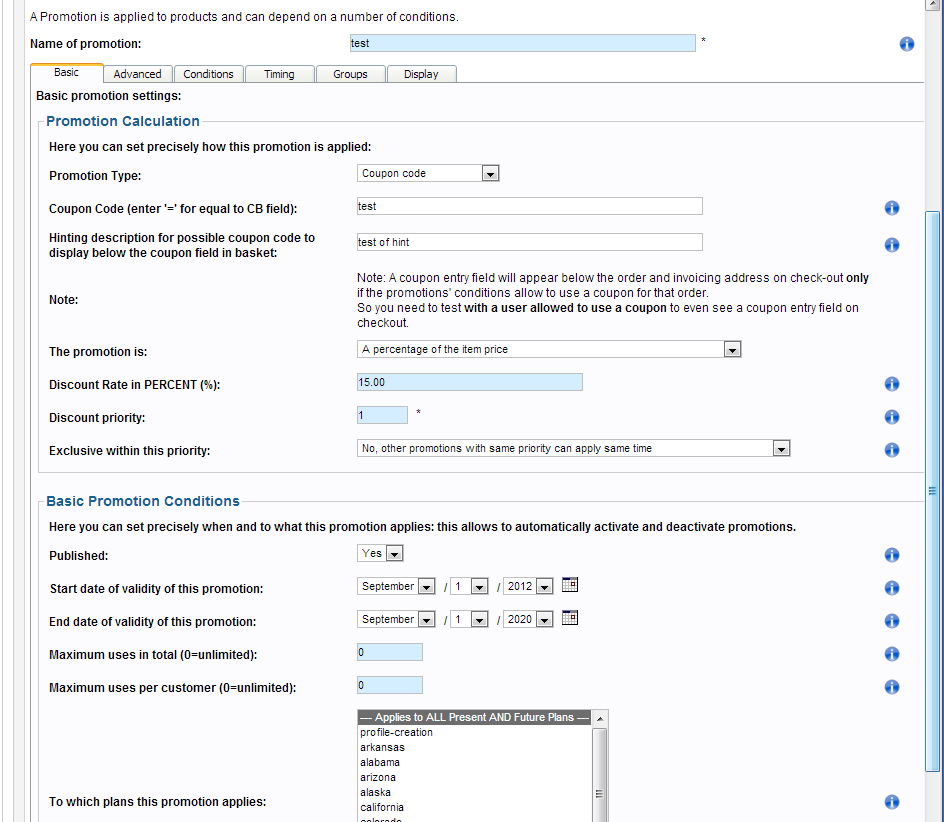The width and height of the screenshot is (944, 822).
Task: Click the Maximum uses per customer field
Action: pos(390,685)
